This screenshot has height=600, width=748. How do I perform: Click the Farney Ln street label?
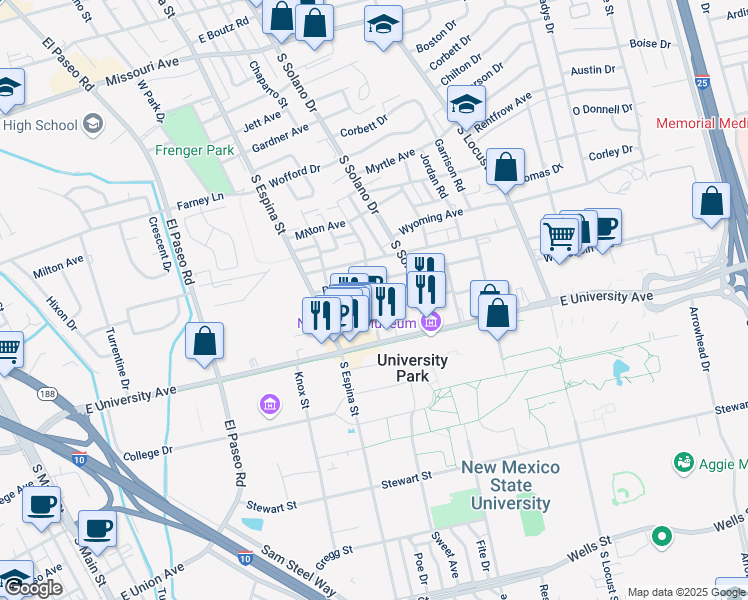click(x=200, y=201)
